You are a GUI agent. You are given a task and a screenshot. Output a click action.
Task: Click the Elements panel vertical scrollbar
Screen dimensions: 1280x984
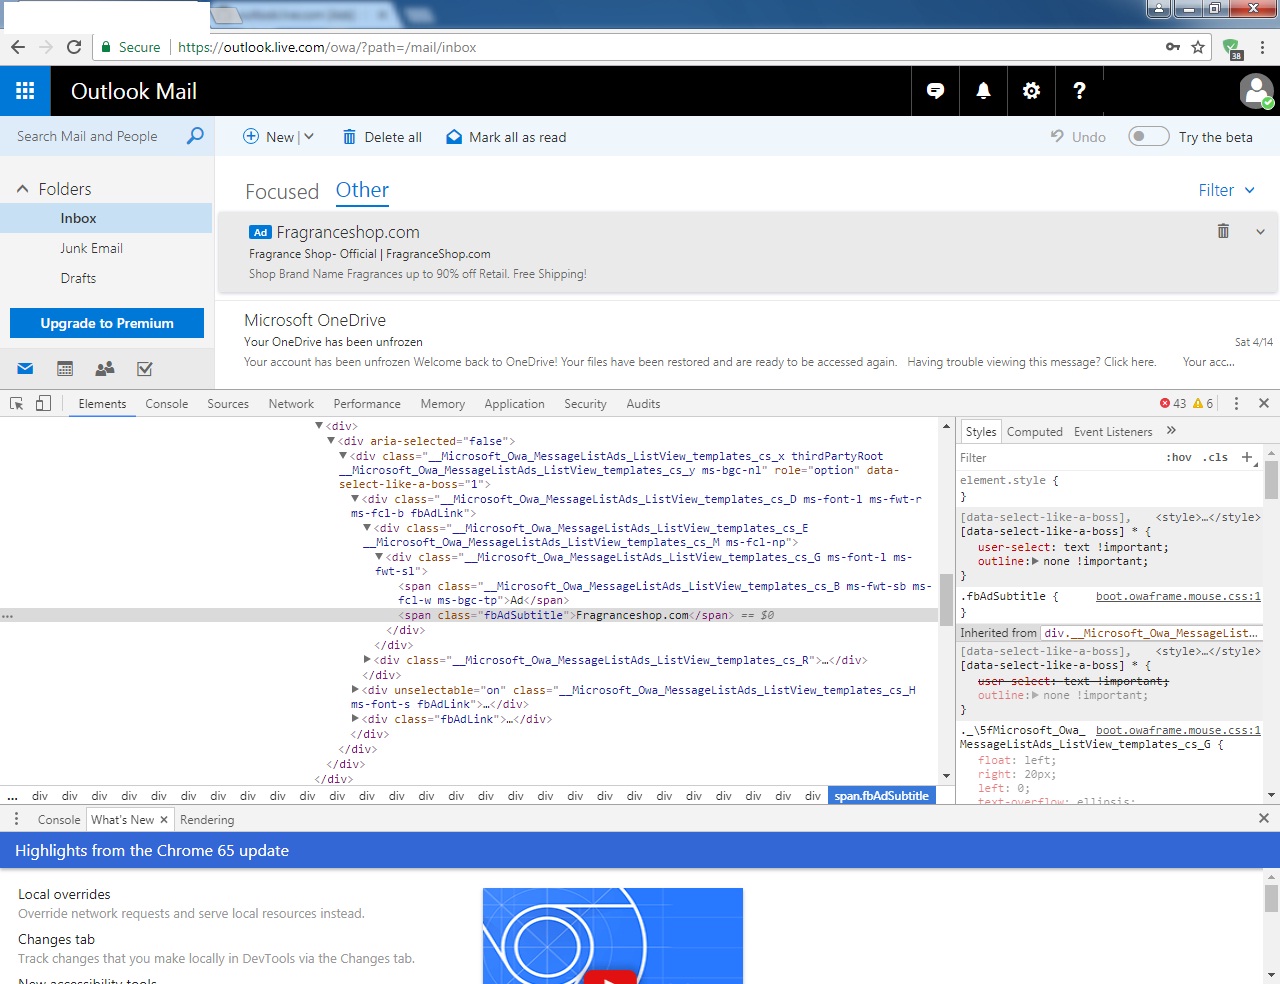click(946, 600)
